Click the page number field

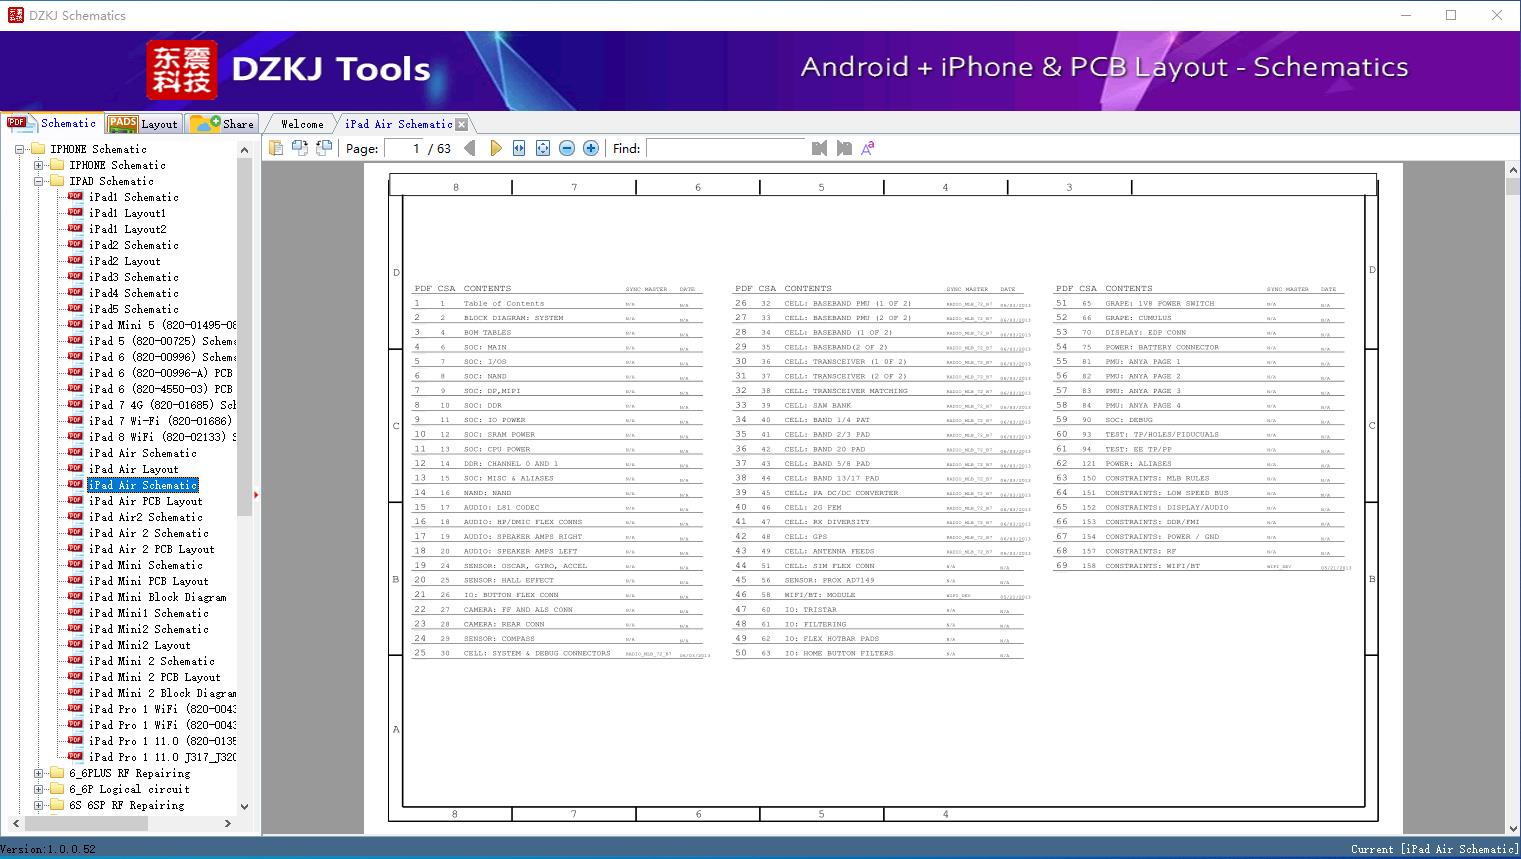coord(404,148)
